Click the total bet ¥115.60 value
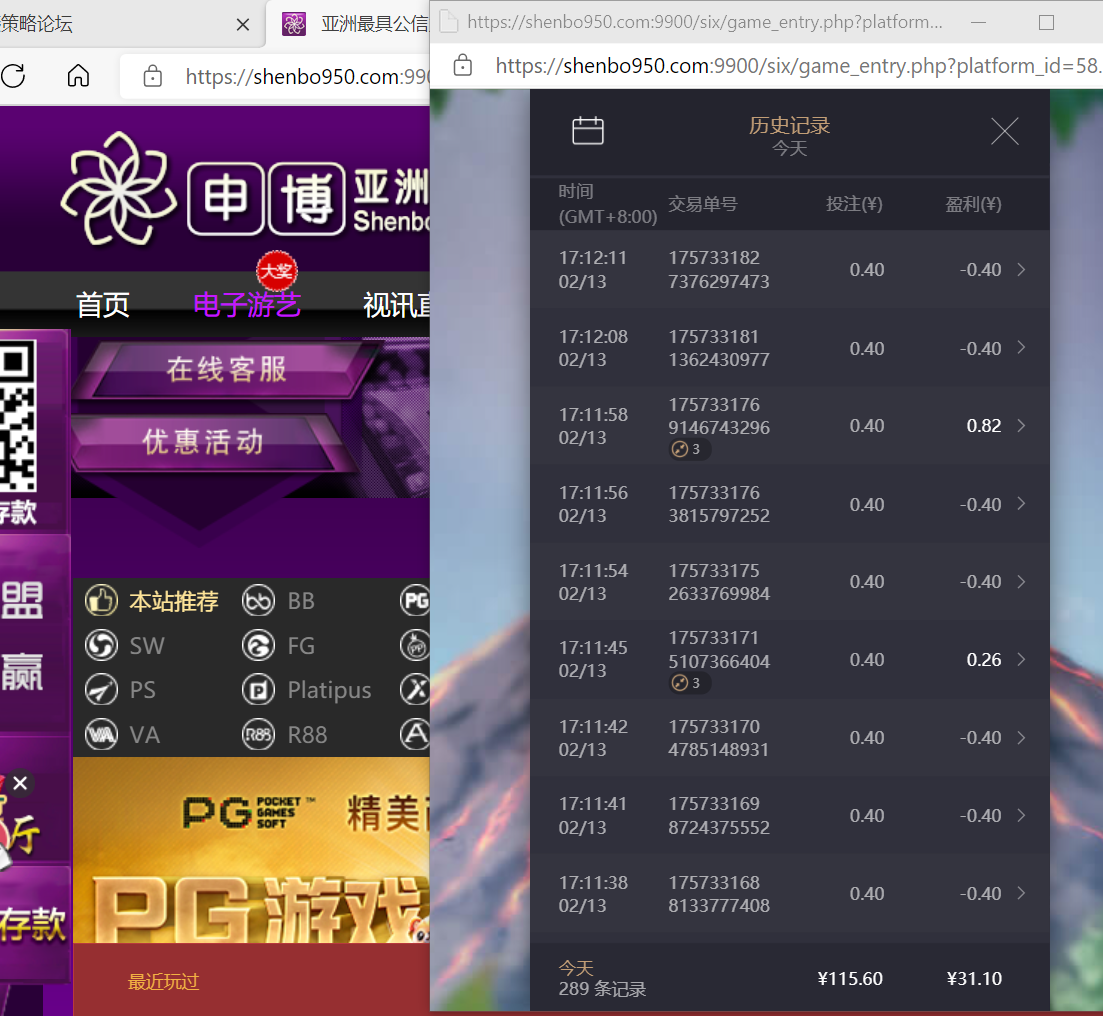 point(850,979)
